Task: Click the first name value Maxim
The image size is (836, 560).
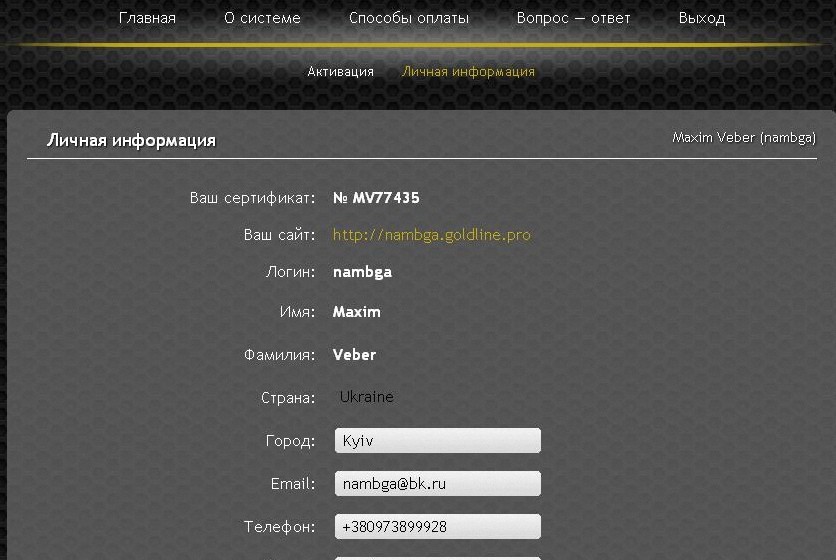Action: click(x=357, y=311)
